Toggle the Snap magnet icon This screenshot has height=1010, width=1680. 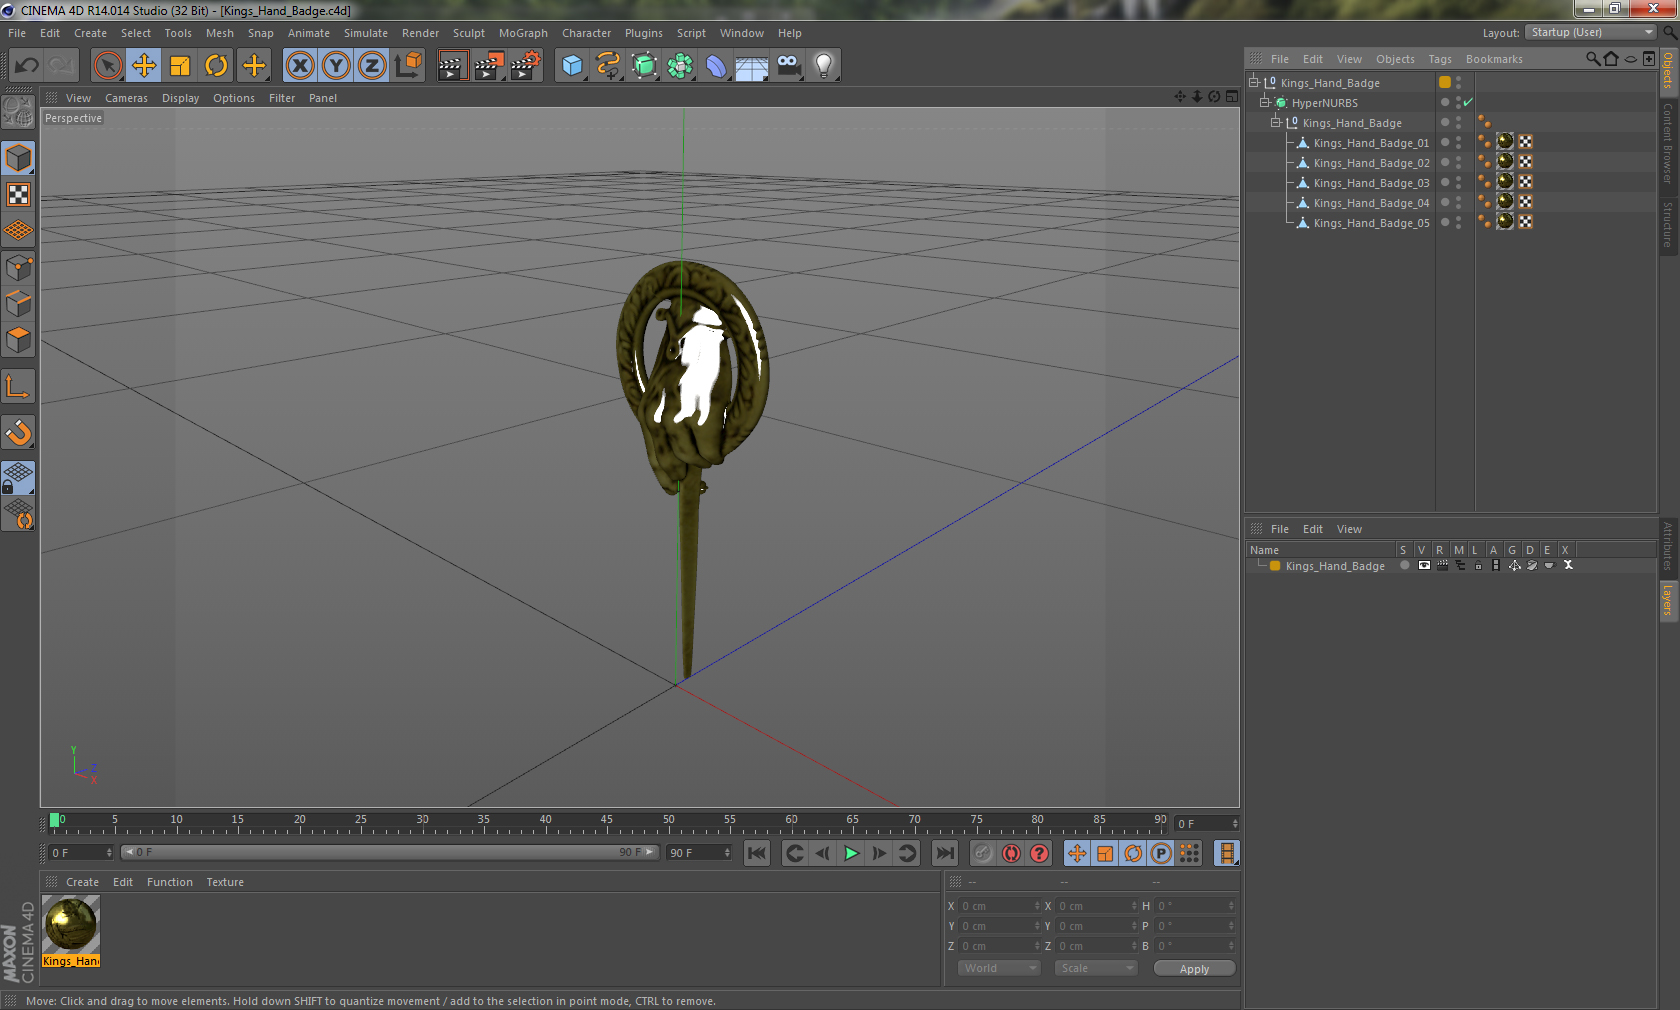pos(18,432)
